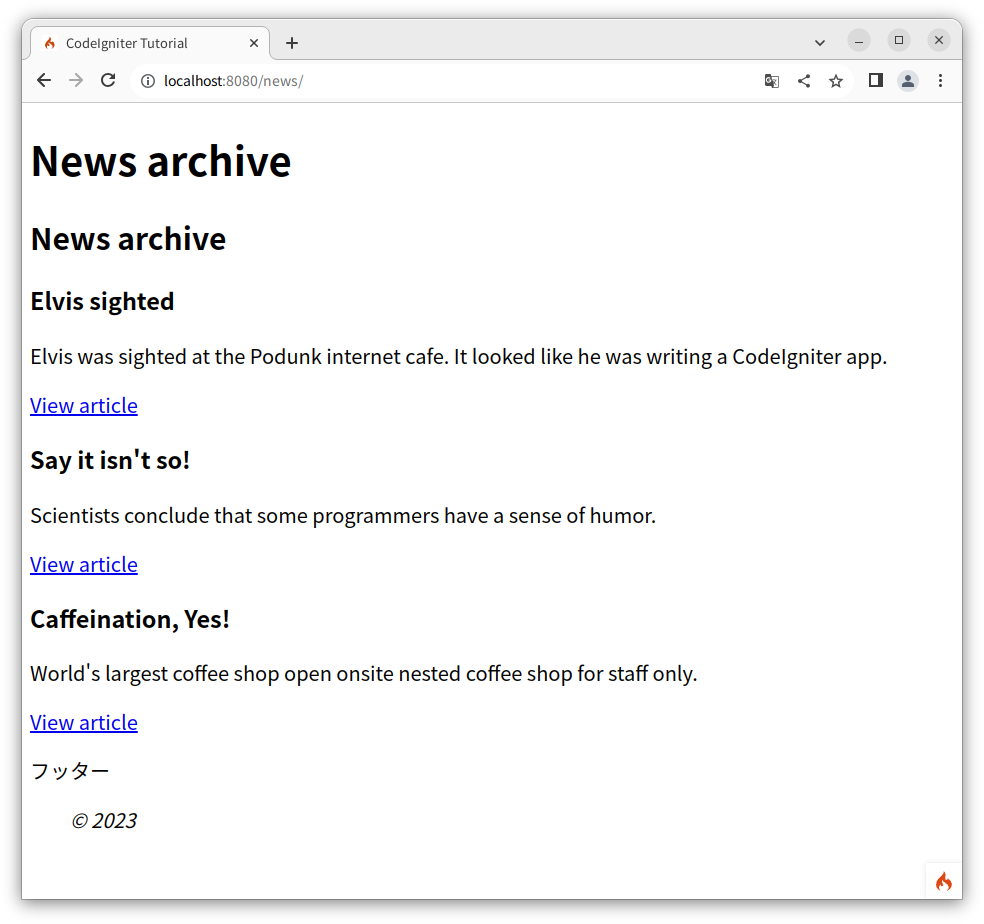Click the Caffeination, Yes! headline
Viewport: 984px width, 924px height.
[x=130, y=619]
